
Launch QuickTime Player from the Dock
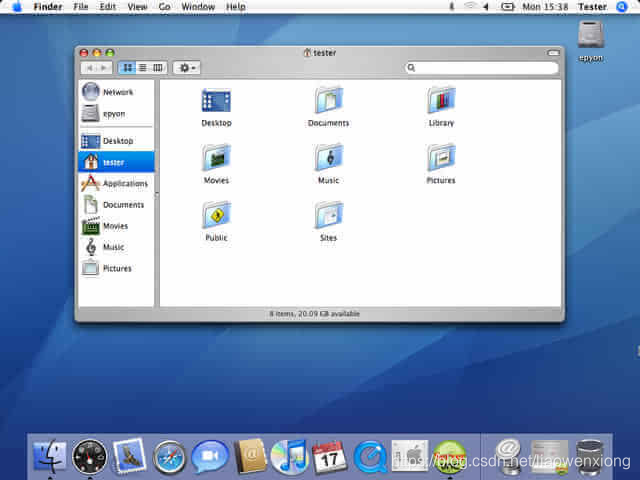370,457
